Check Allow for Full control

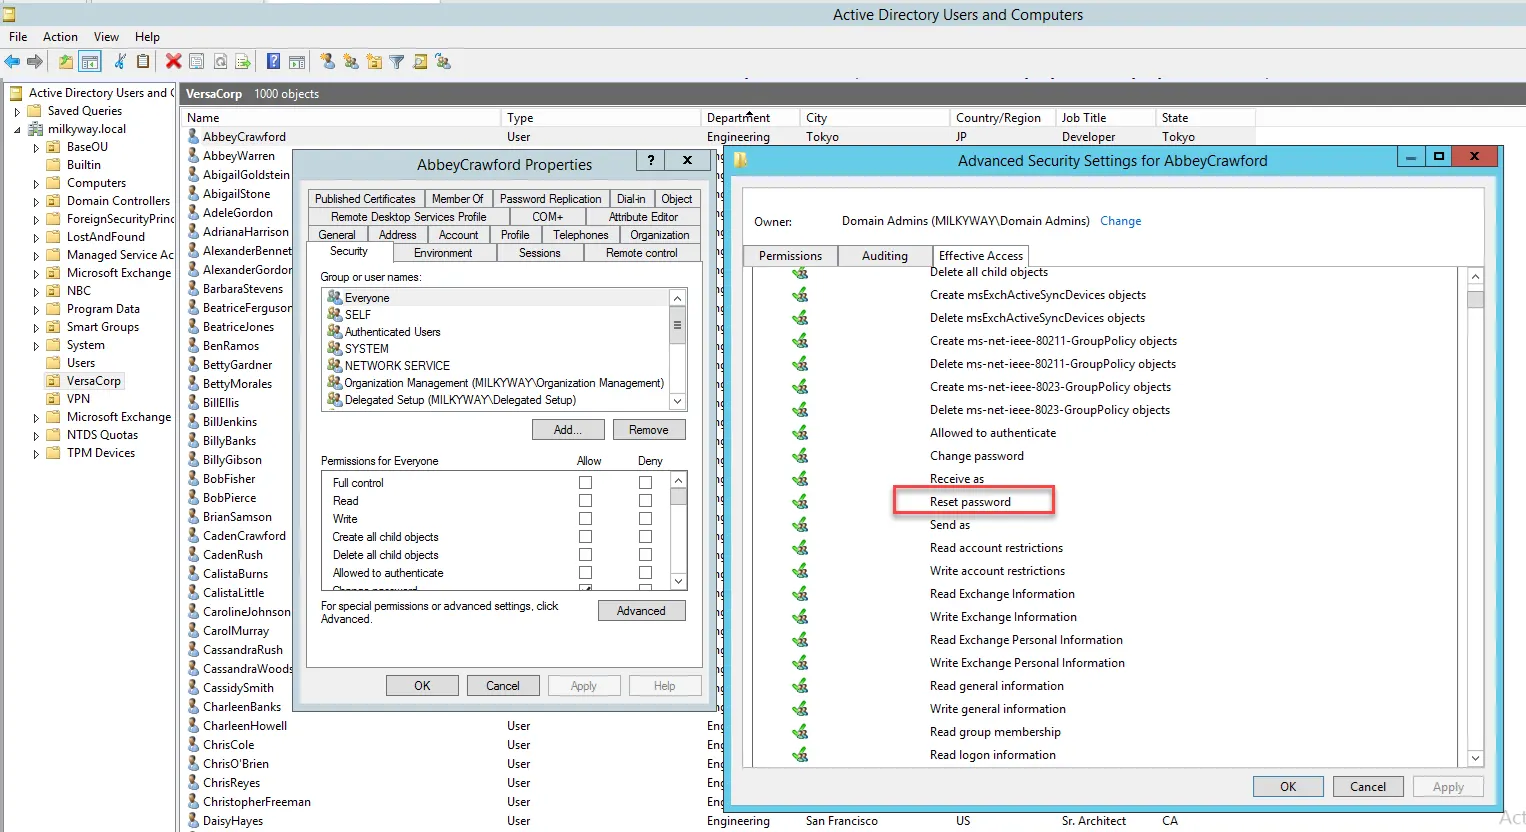(x=585, y=483)
